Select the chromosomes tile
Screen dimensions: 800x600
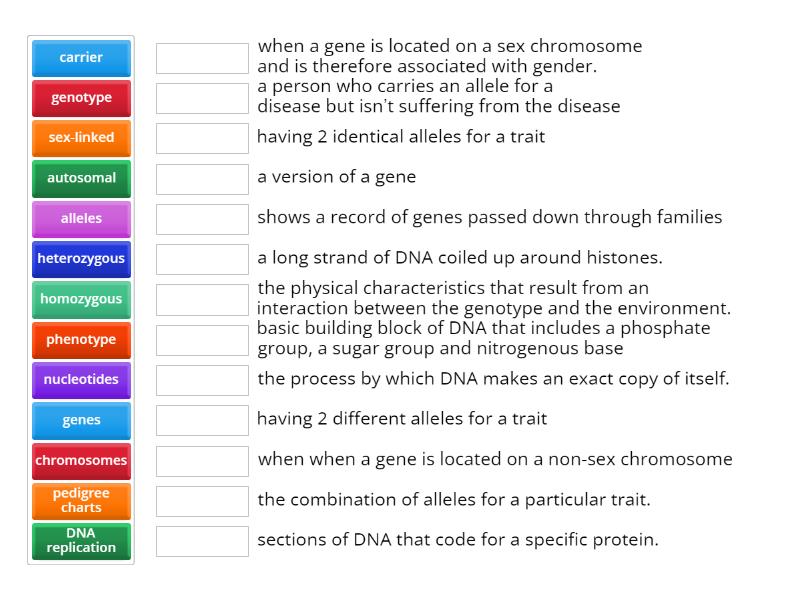(80, 460)
